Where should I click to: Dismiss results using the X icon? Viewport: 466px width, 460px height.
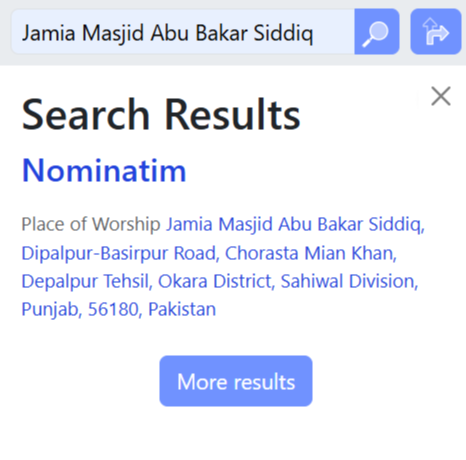point(441,96)
